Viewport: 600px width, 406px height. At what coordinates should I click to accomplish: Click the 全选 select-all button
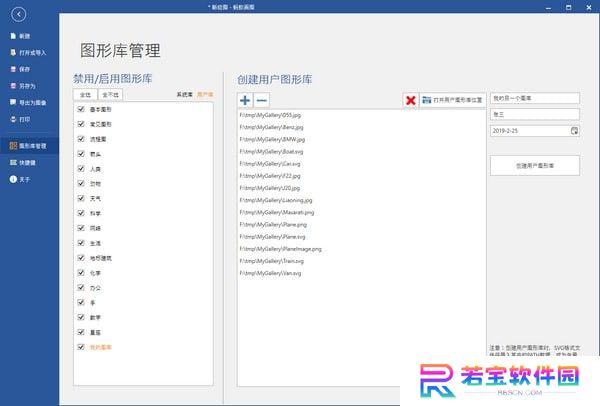click(x=85, y=95)
